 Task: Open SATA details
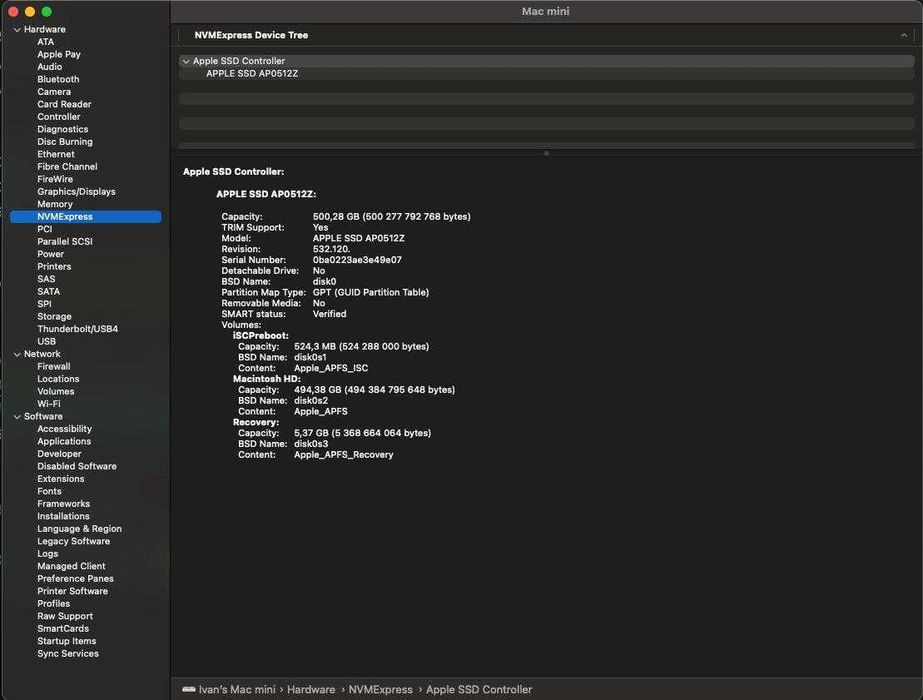(x=48, y=291)
